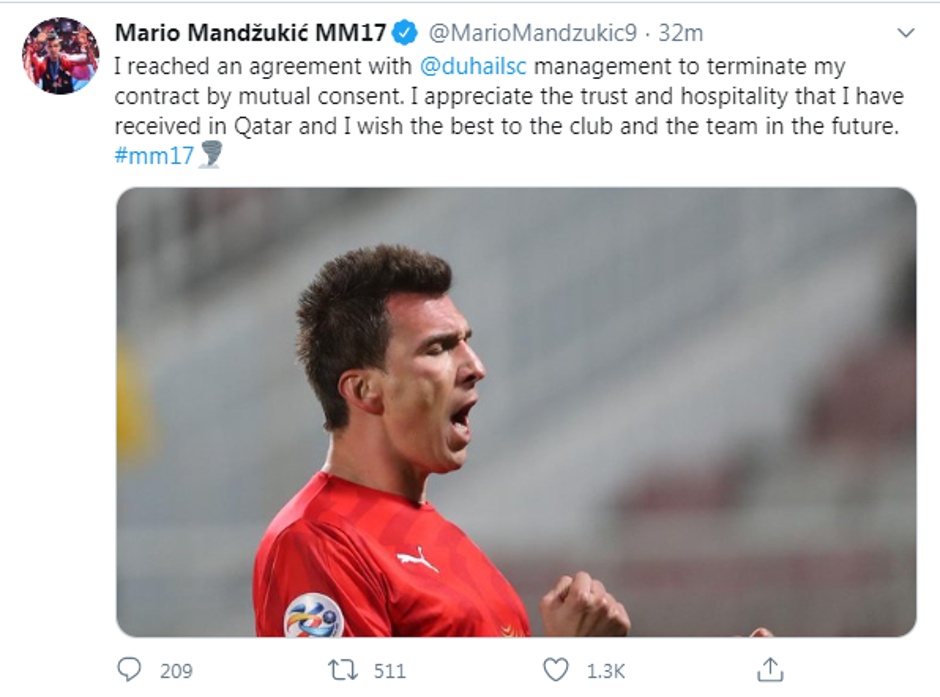Like the tweet with the heart icon
The image size is (940, 697).
coord(556,670)
